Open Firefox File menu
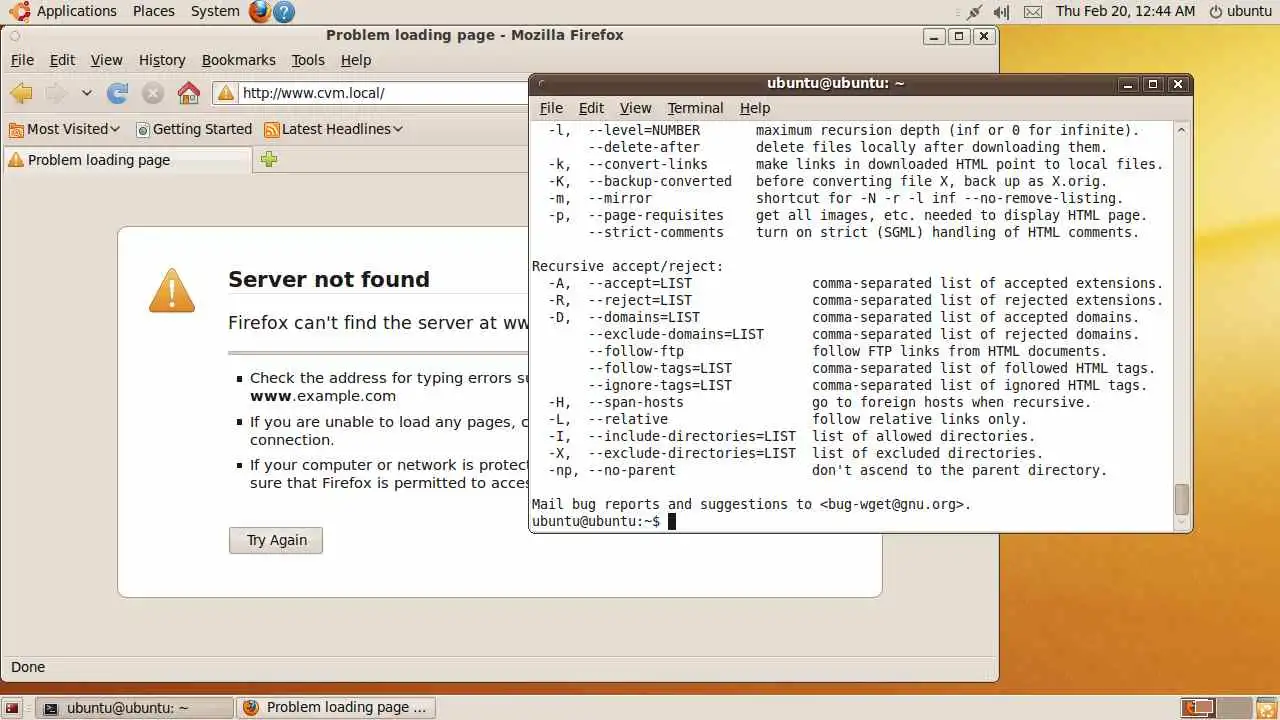Screen dimensions: 1280x720 pos(22,60)
